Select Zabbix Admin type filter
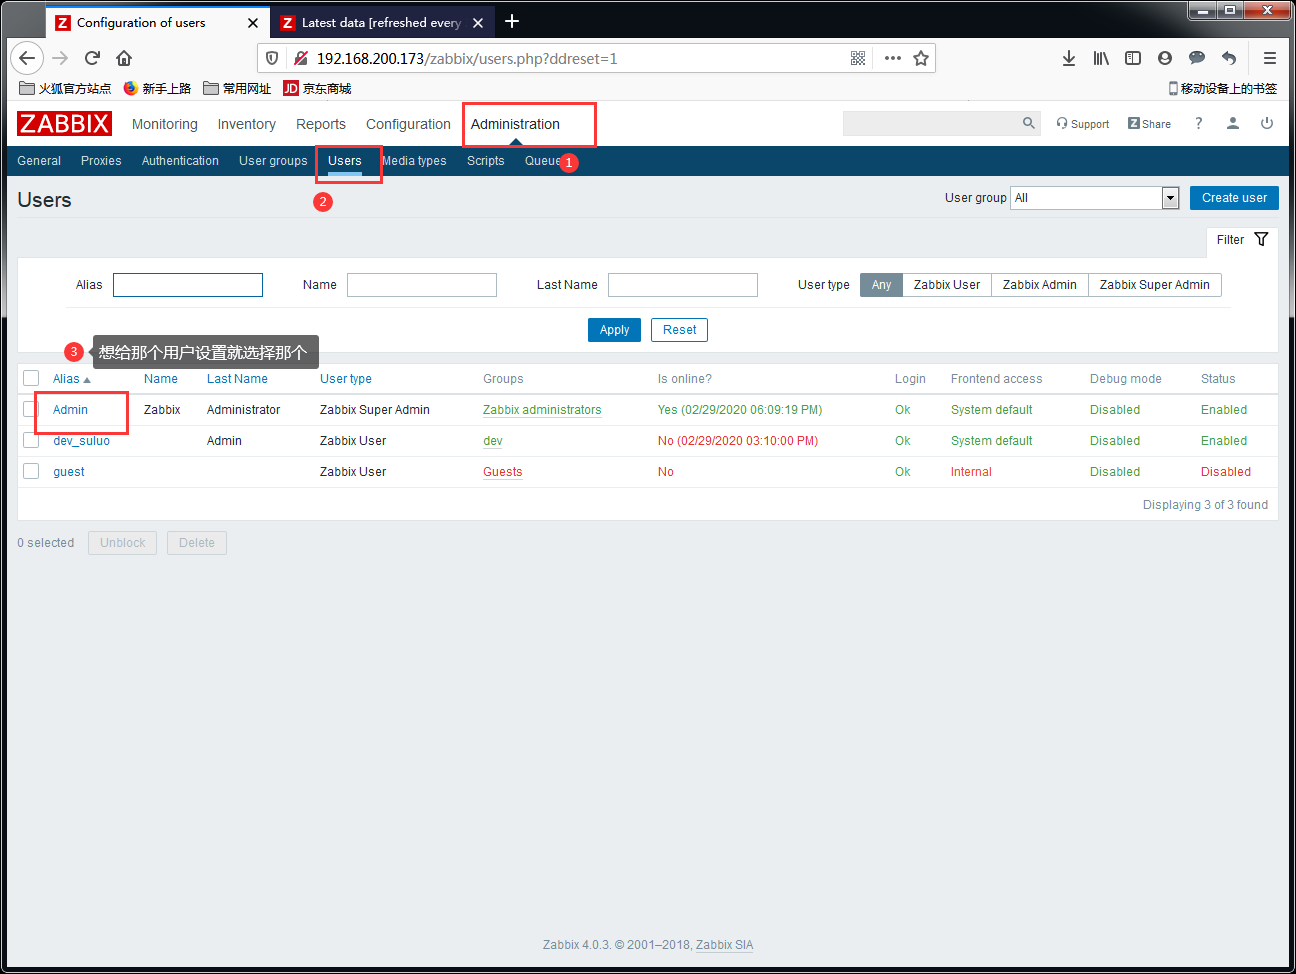 click(x=1040, y=285)
